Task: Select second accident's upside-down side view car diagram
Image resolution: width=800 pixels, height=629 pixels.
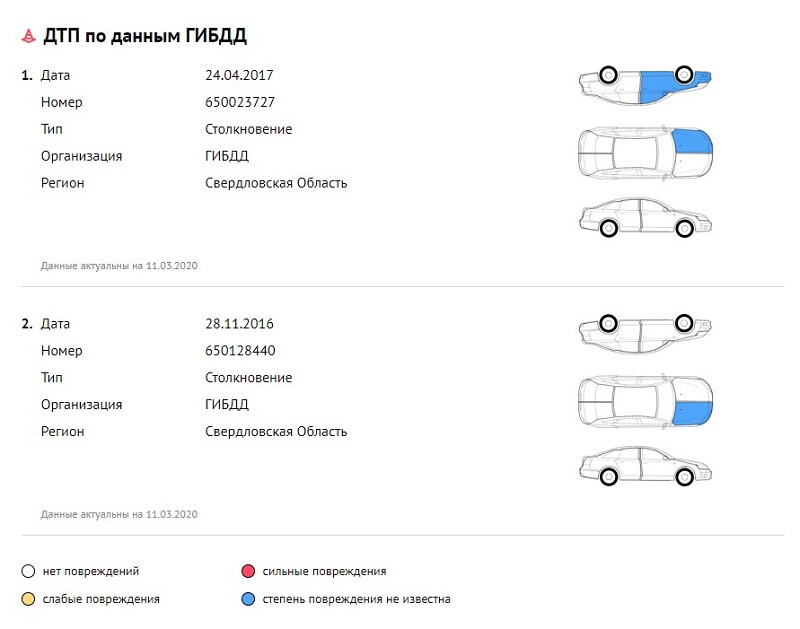Action: (645, 334)
